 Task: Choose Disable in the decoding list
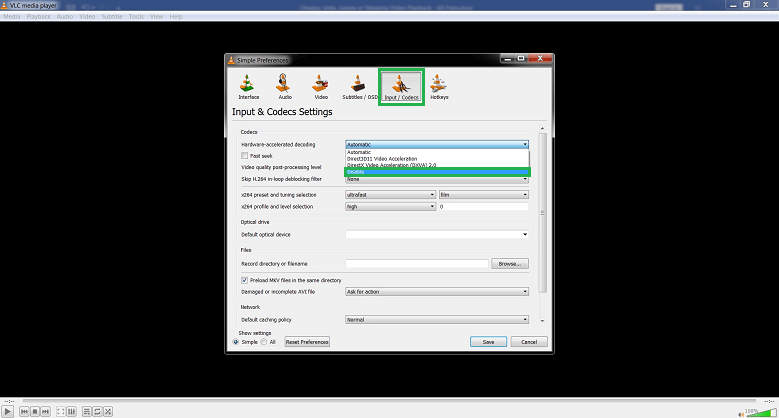pyautogui.click(x=437, y=171)
